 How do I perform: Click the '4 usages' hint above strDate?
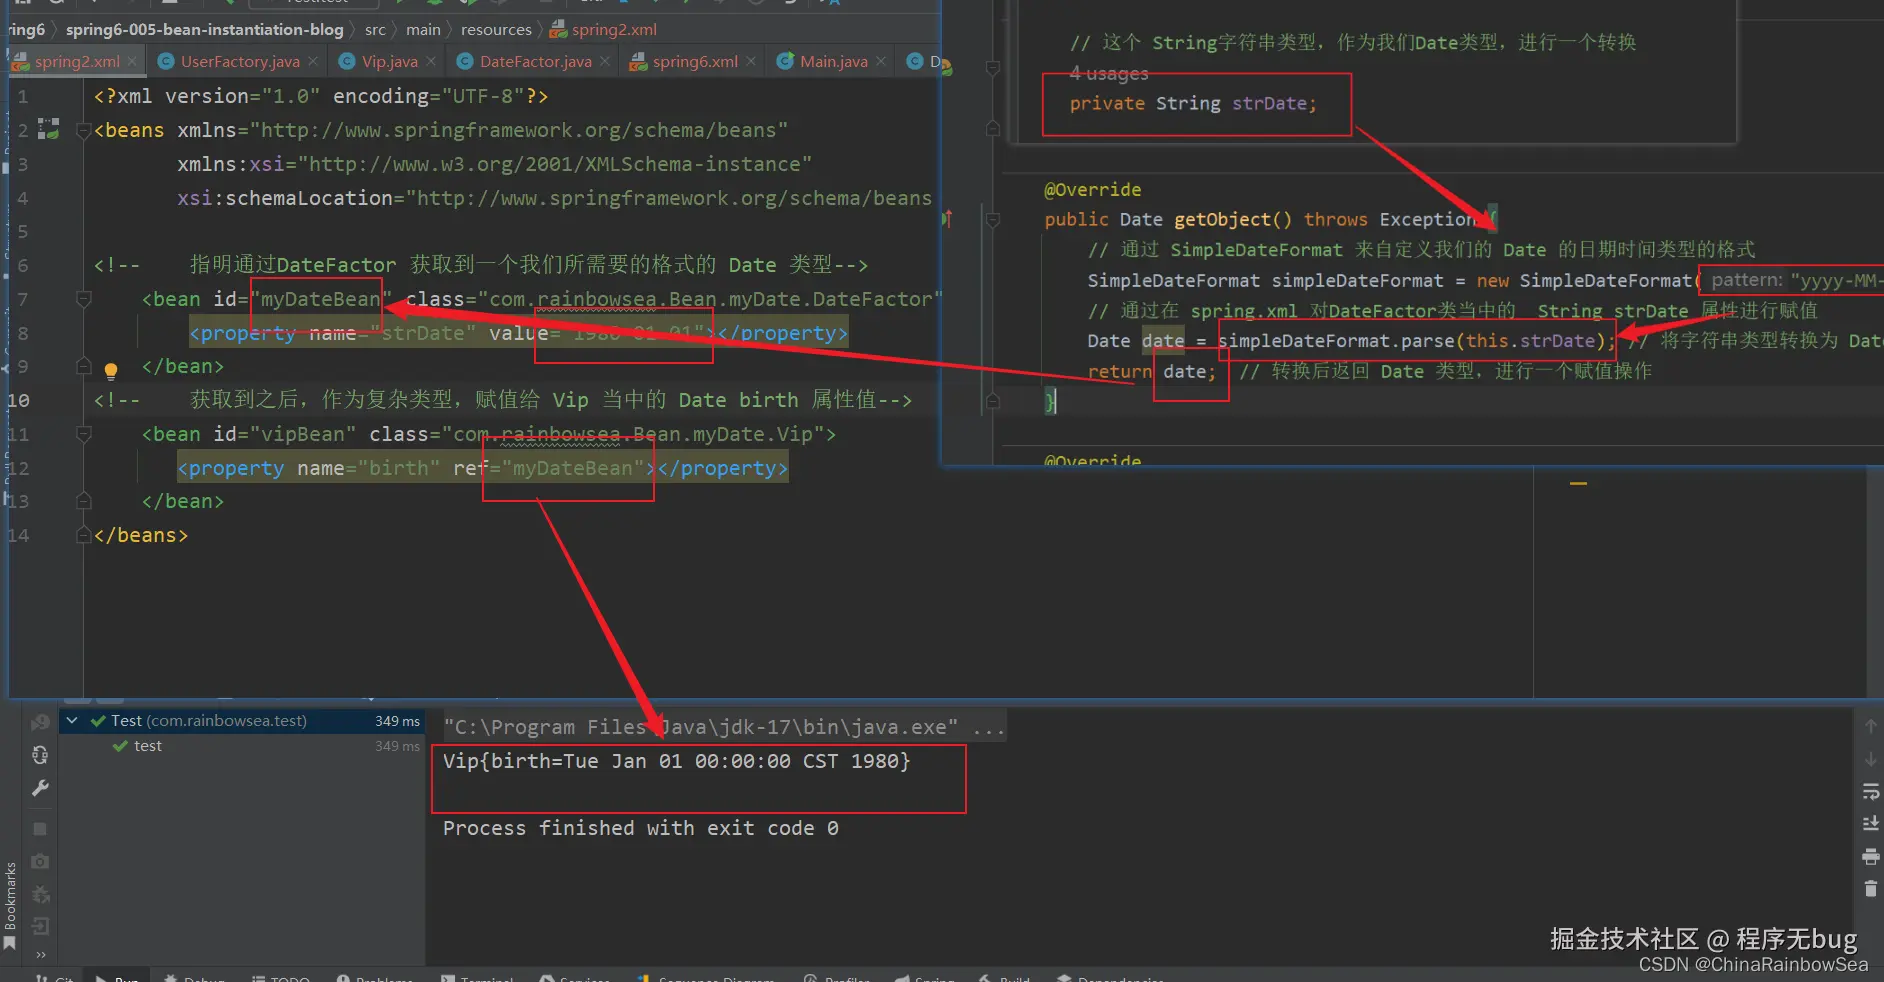[1109, 73]
